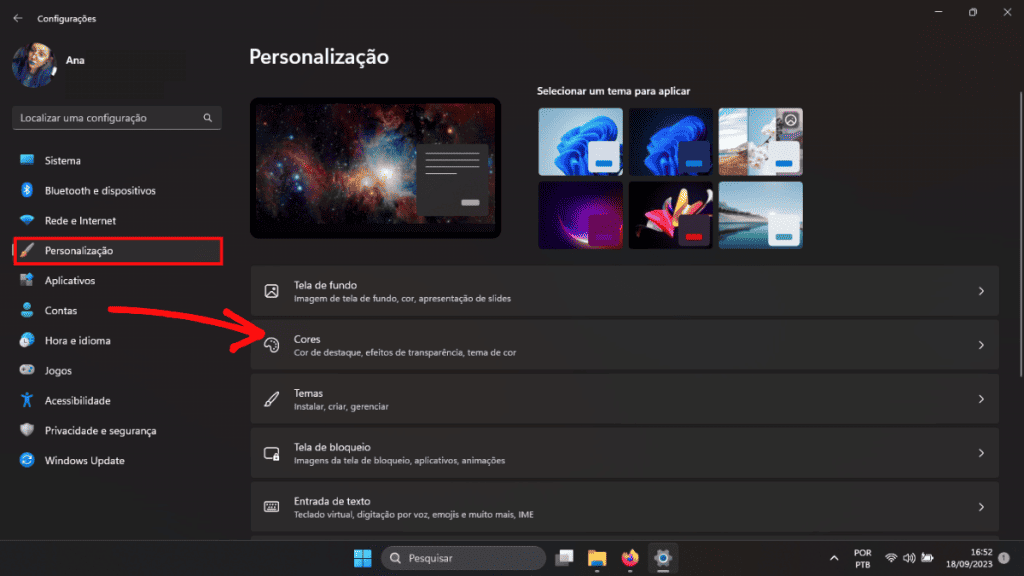
Task: Click the Contas person icon
Action: [27, 310]
